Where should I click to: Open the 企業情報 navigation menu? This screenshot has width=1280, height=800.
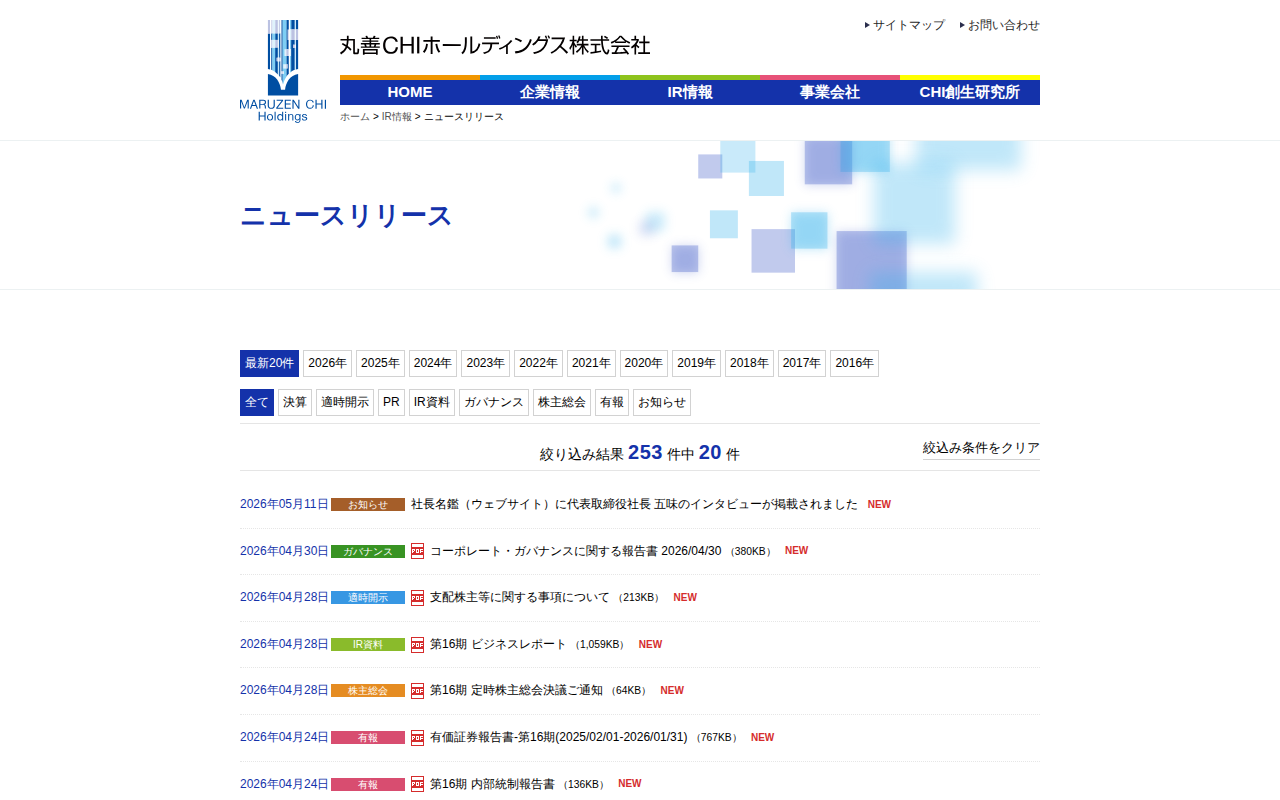point(550,92)
